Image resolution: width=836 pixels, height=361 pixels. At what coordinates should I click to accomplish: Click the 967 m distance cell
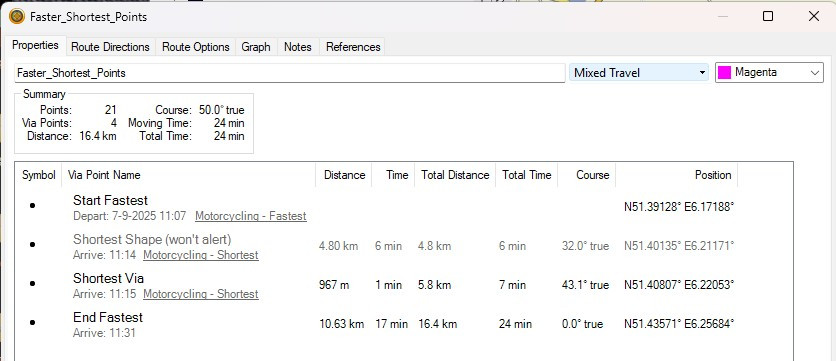[334, 285]
